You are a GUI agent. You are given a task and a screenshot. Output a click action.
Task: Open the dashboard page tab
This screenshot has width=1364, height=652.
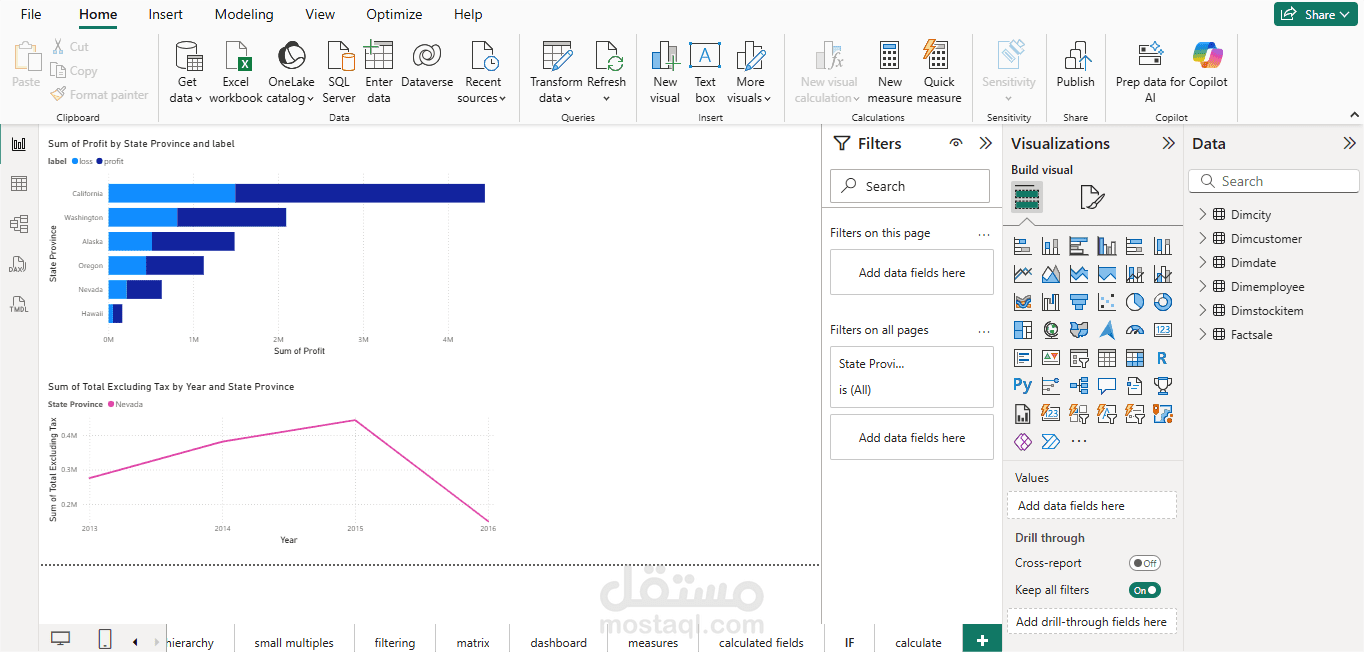coord(559,642)
